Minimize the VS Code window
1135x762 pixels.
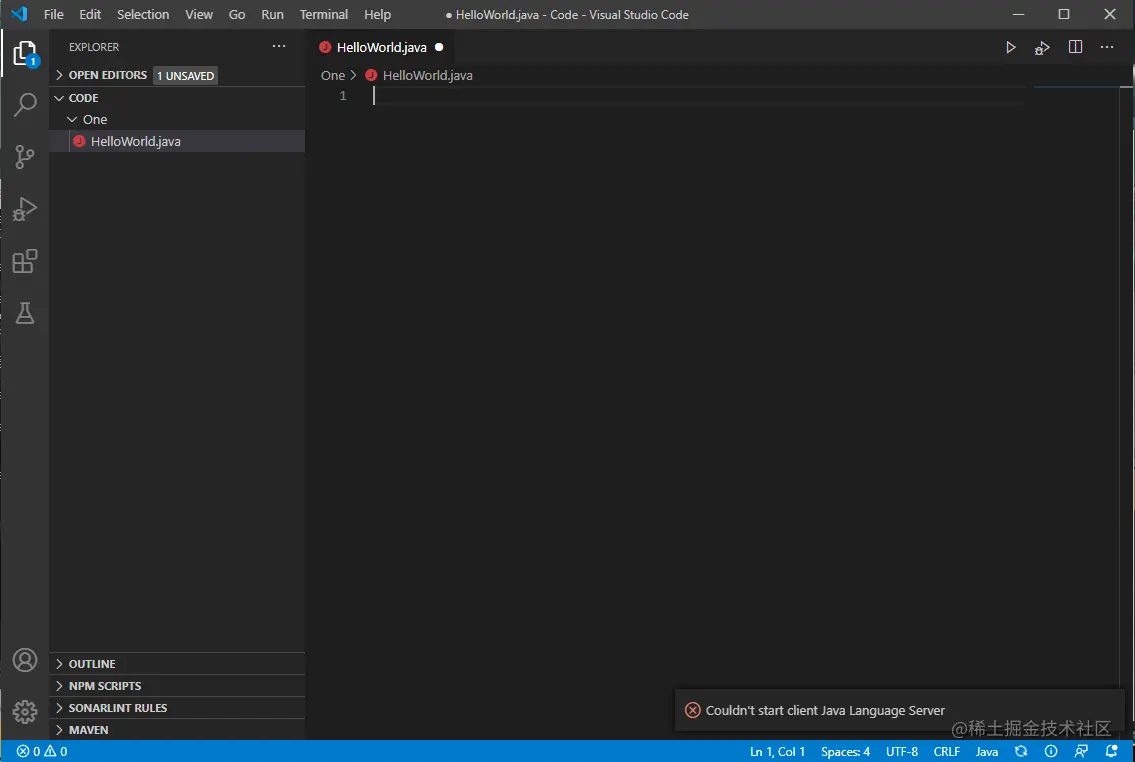click(x=1018, y=14)
